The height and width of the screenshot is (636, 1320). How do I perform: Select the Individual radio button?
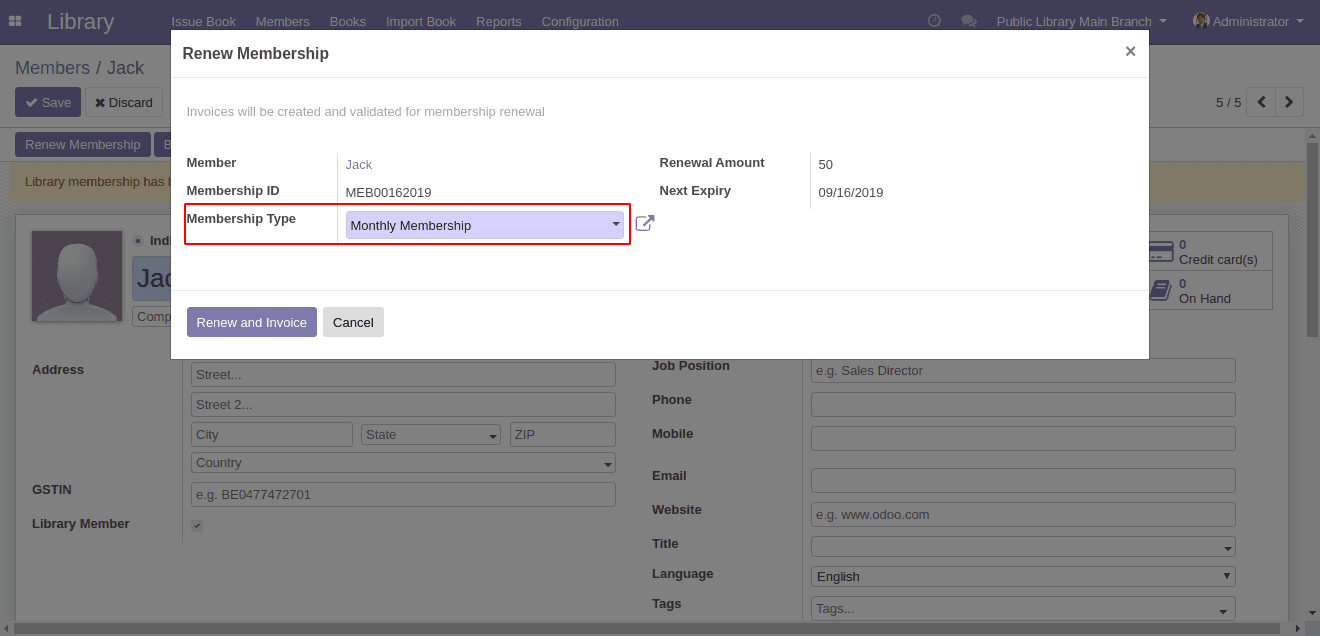[x=138, y=241]
